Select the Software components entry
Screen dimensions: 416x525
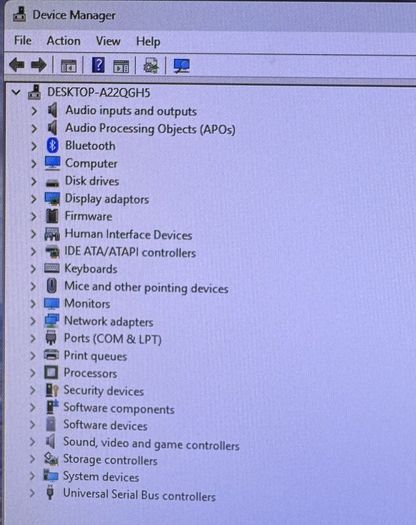coord(119,408)
